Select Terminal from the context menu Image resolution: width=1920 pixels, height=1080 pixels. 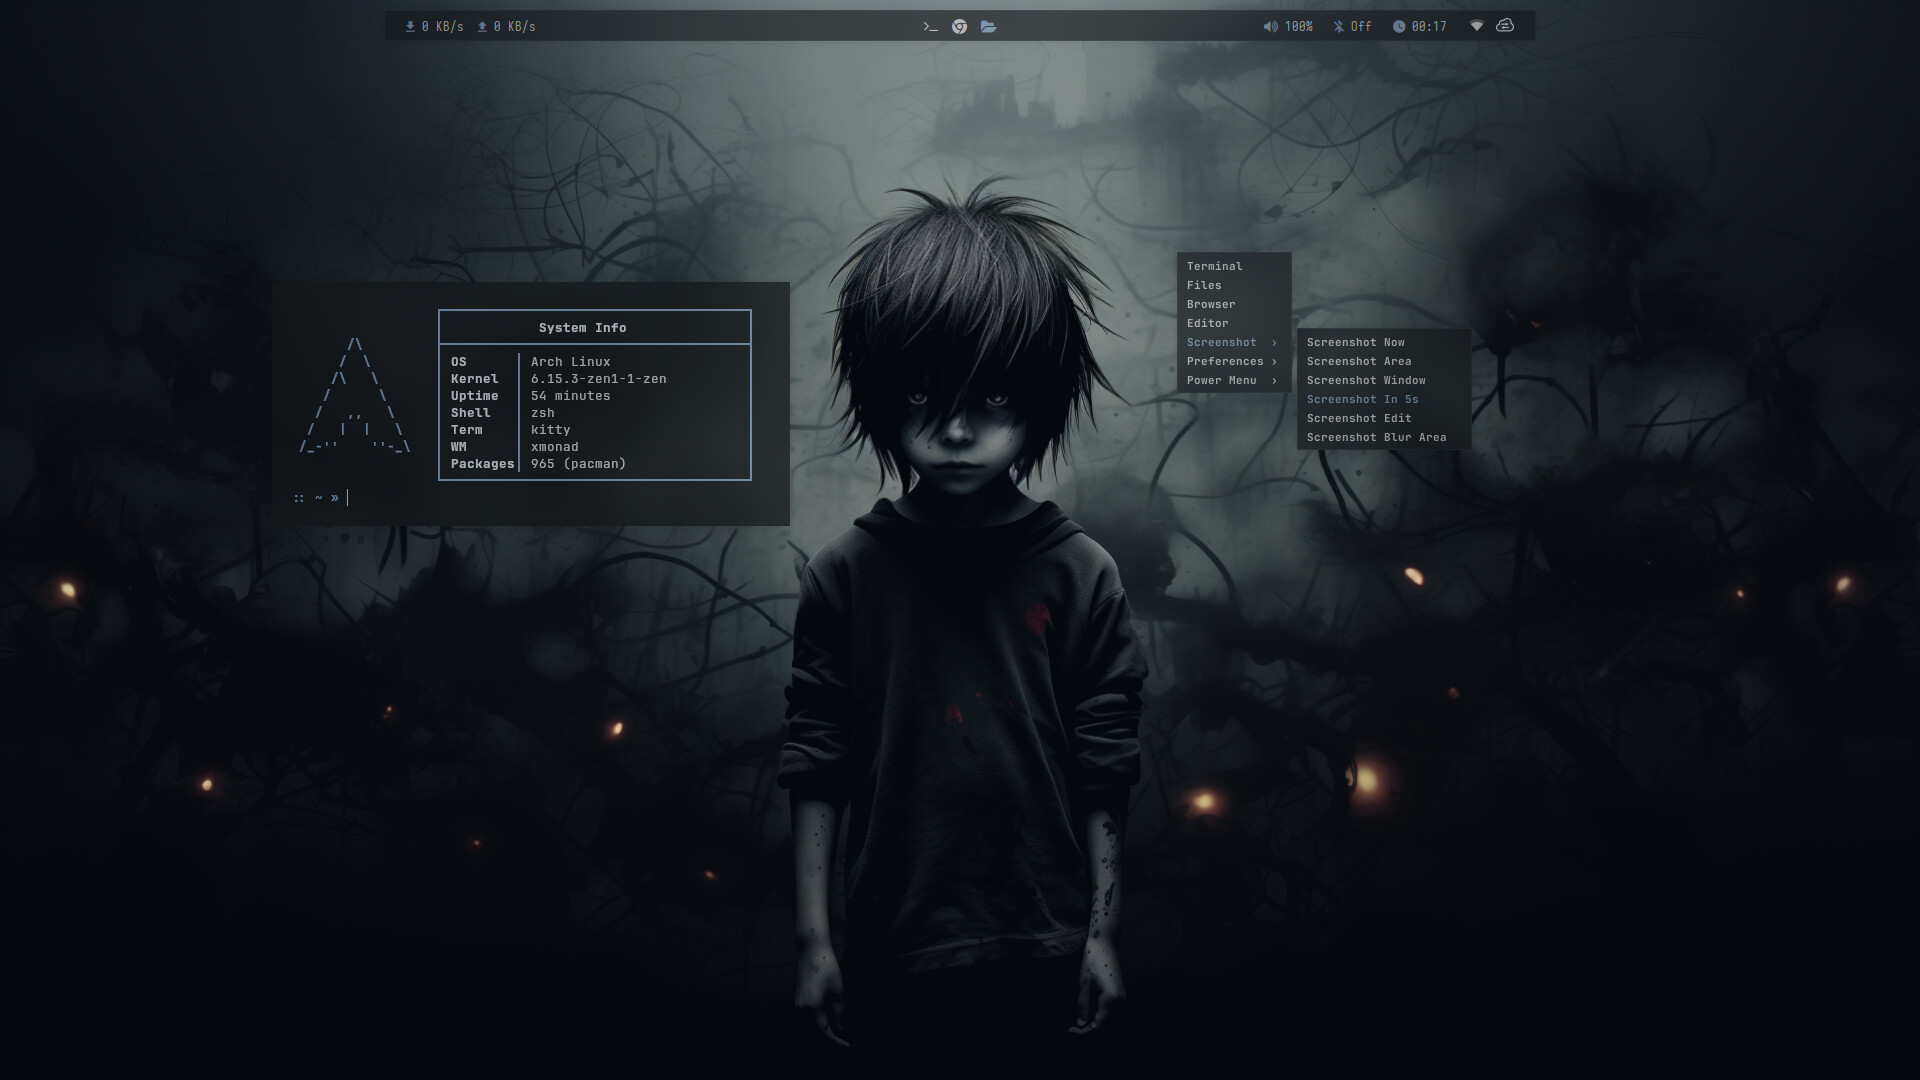click(1214, 266)
